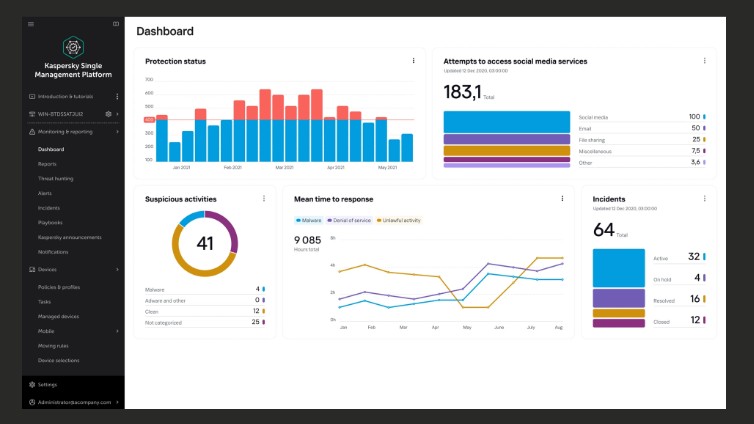The width and height of the screenshot is (754, 424).
Task: Open Protection status widget options menu
Action: click(x=413, y=61)
